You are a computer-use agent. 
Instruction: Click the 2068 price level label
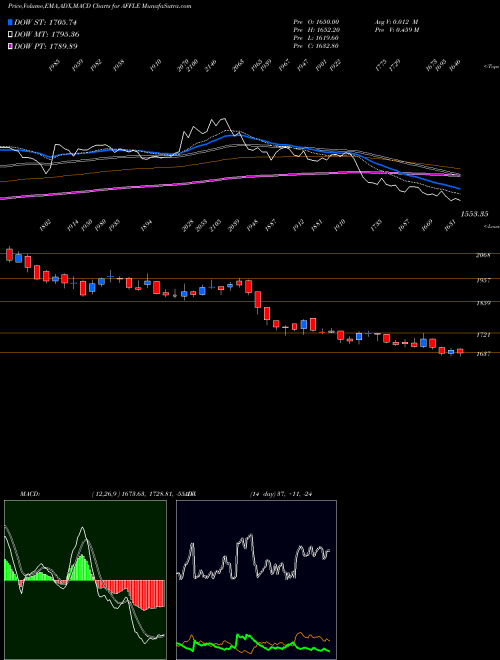click(483, 255)
